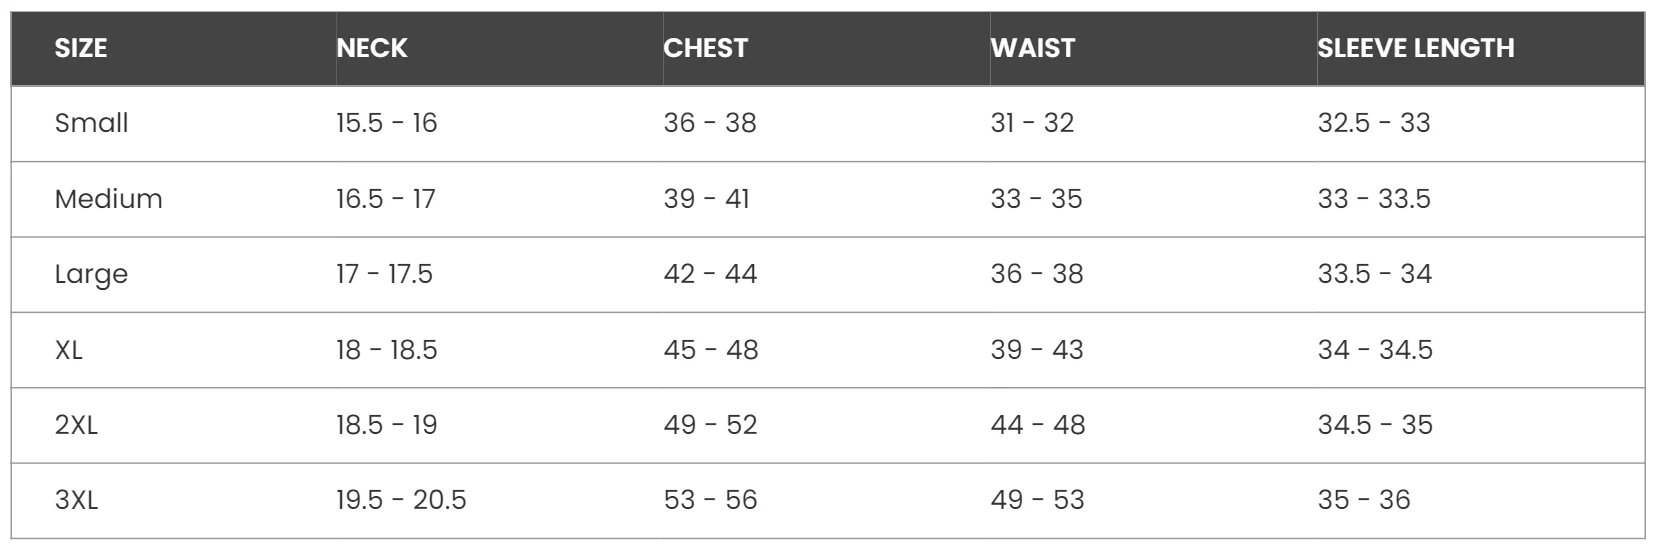This screenshot has width=1659, height=547.
Task: Click the waist value 36 - 38
Action: 1036,274
